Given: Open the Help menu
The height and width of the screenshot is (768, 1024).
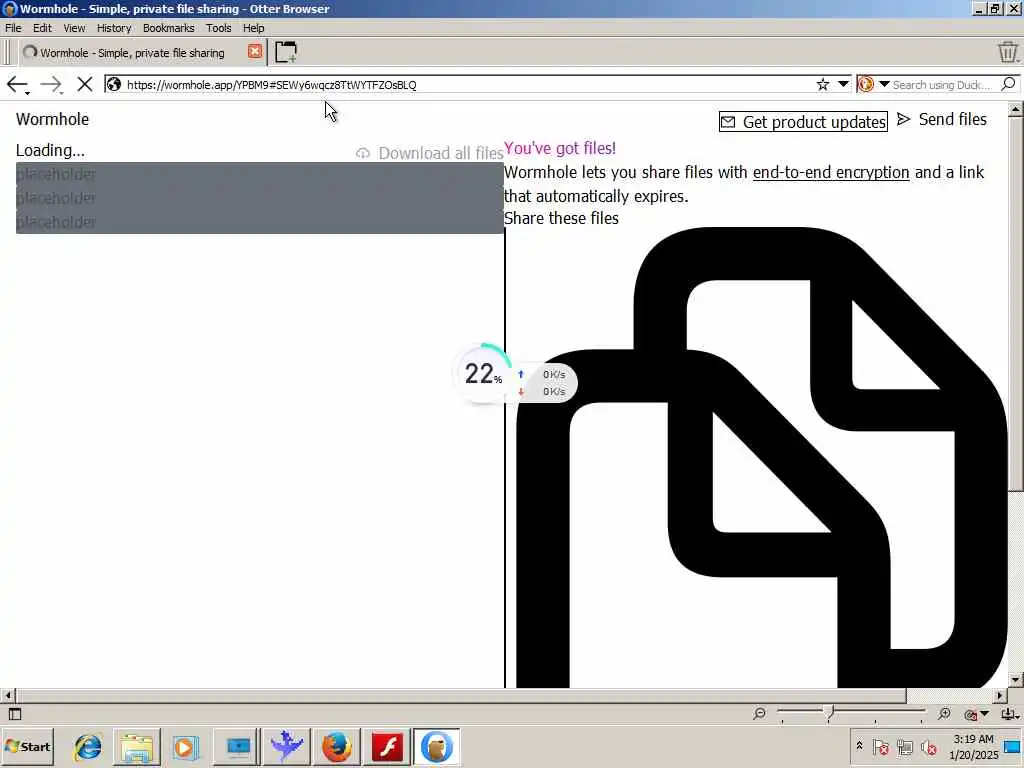Looking at the screenshot, I should [253, 28].
